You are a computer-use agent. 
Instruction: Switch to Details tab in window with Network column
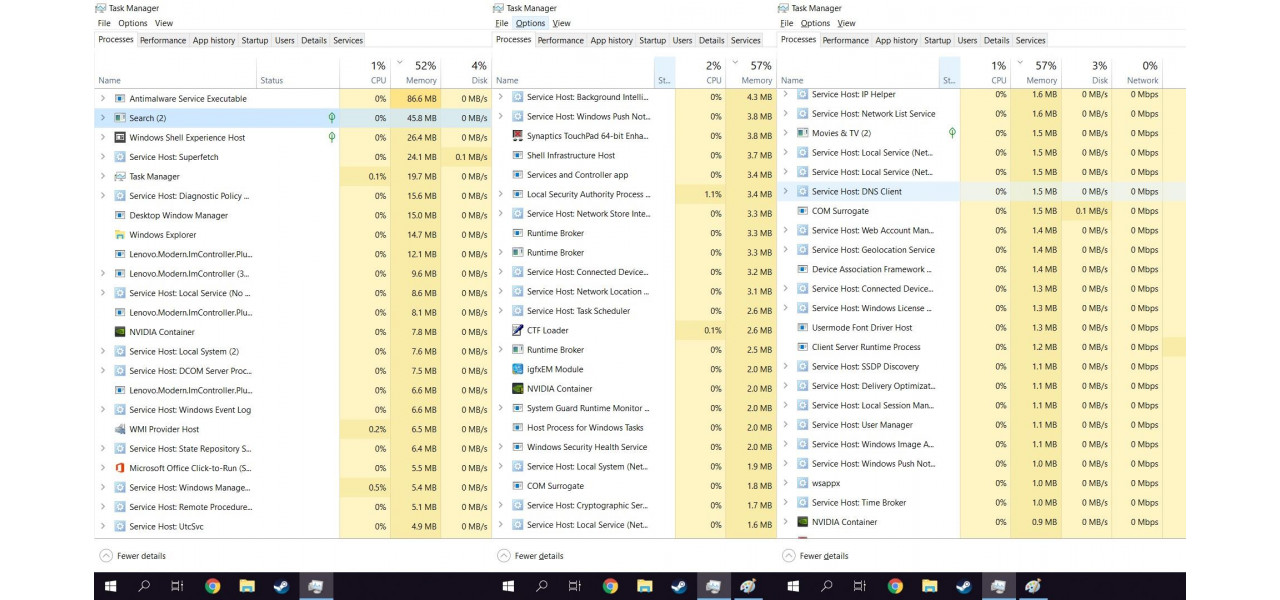(x=996, y=40)
